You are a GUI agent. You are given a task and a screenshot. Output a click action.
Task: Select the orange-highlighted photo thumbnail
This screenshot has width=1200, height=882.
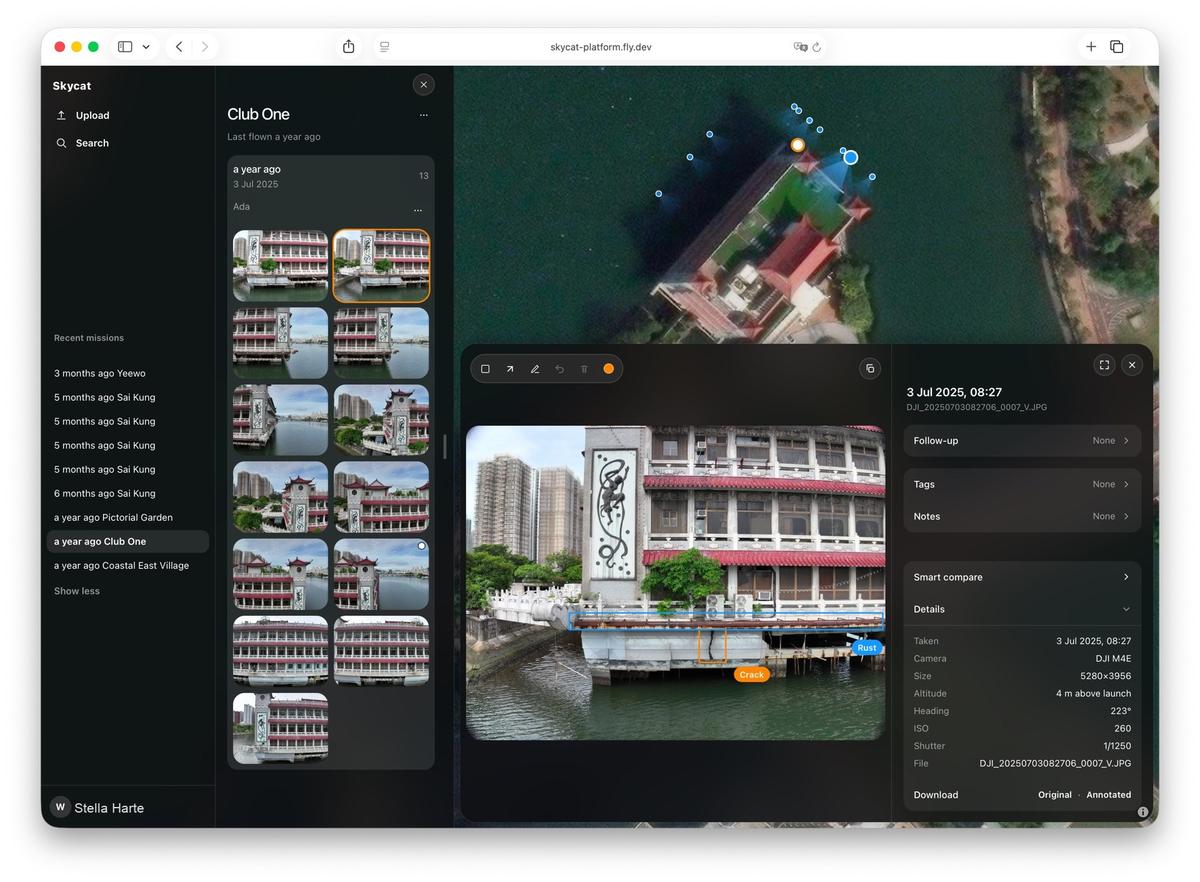[381, 265]
